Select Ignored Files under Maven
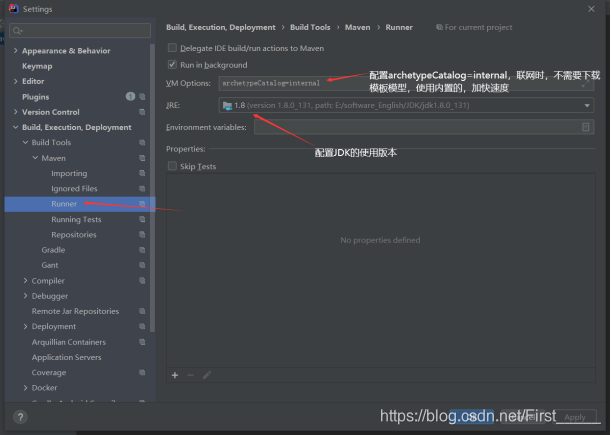 pos(74,189)
